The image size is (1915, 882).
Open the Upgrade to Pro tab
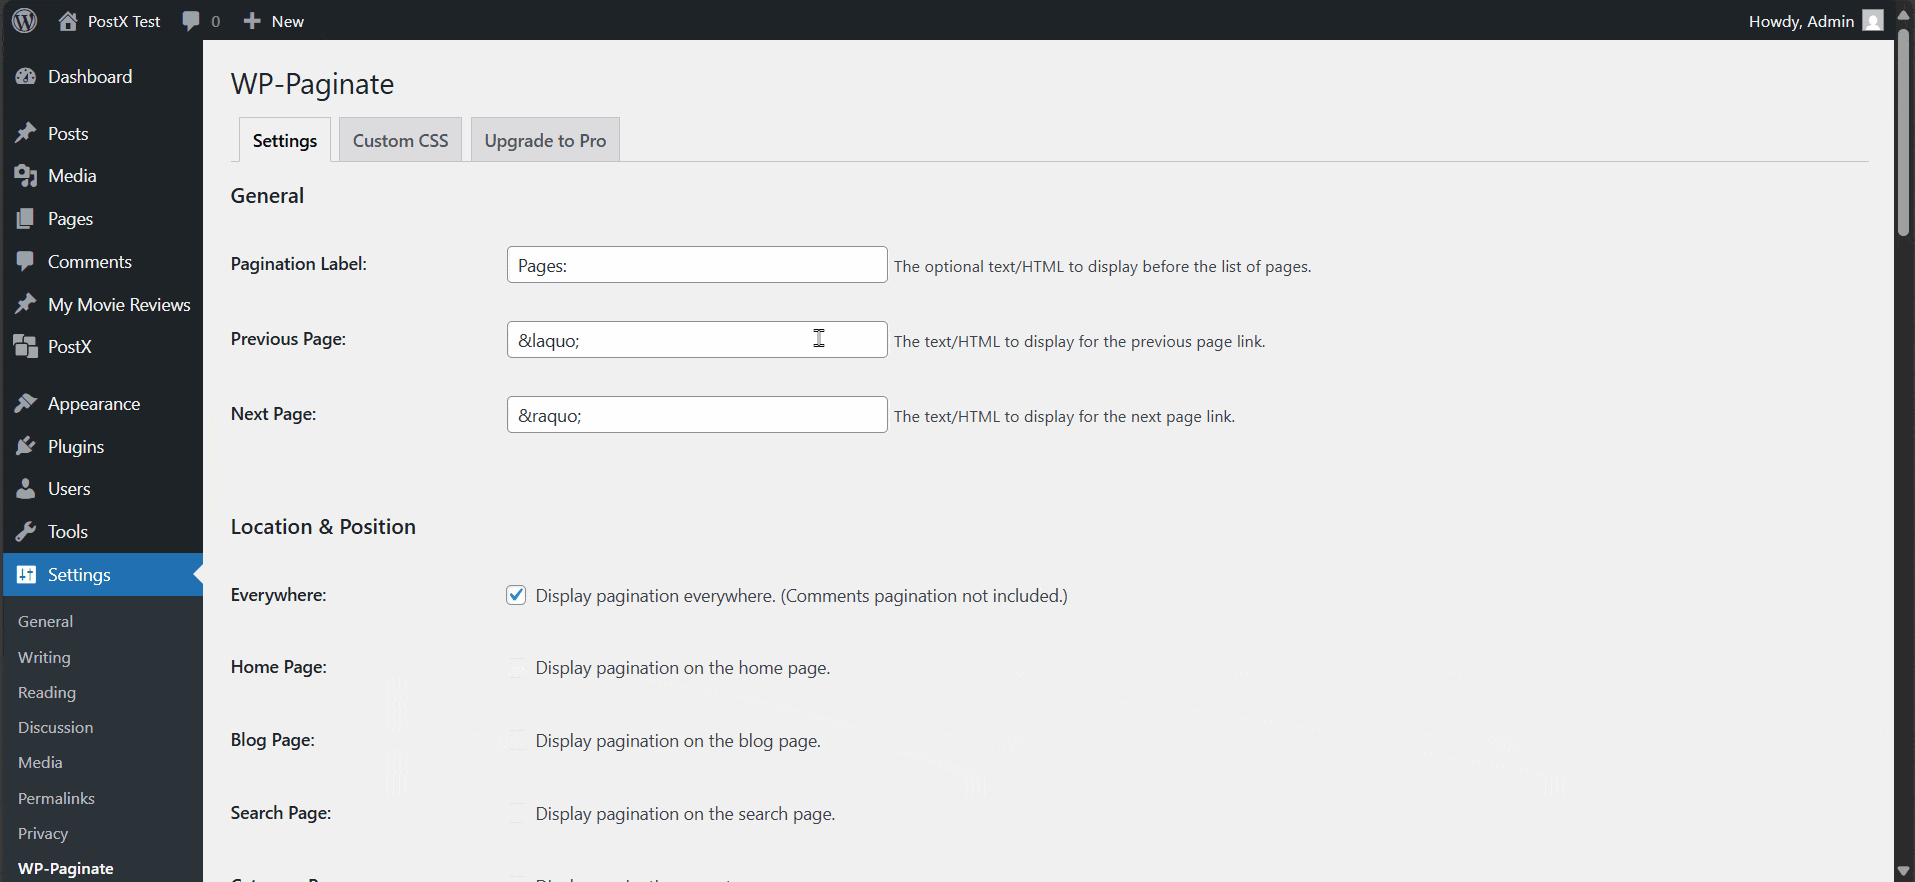point(545,140)
